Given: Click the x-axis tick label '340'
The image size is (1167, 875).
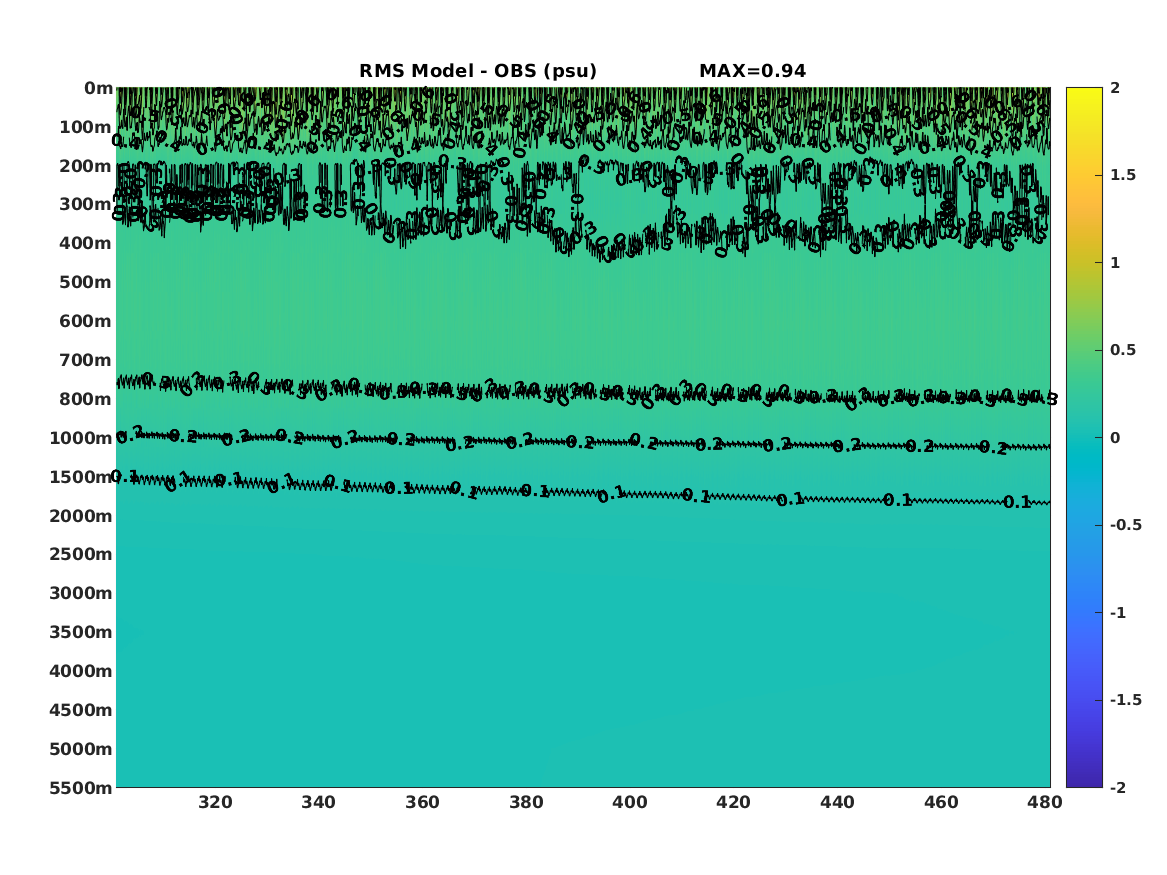Looking at the screenshot, I should pos(319,802).
